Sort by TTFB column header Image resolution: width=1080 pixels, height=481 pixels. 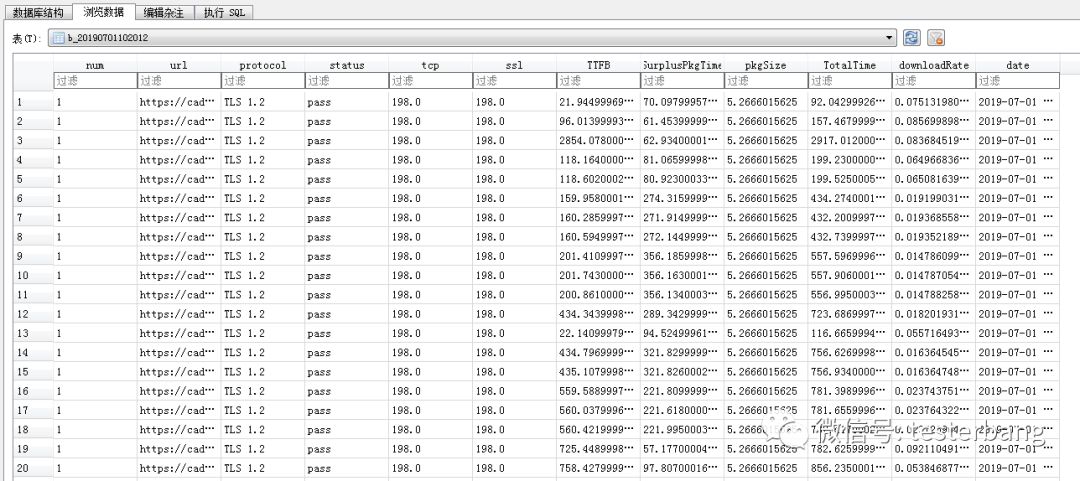tap(599, 65)
